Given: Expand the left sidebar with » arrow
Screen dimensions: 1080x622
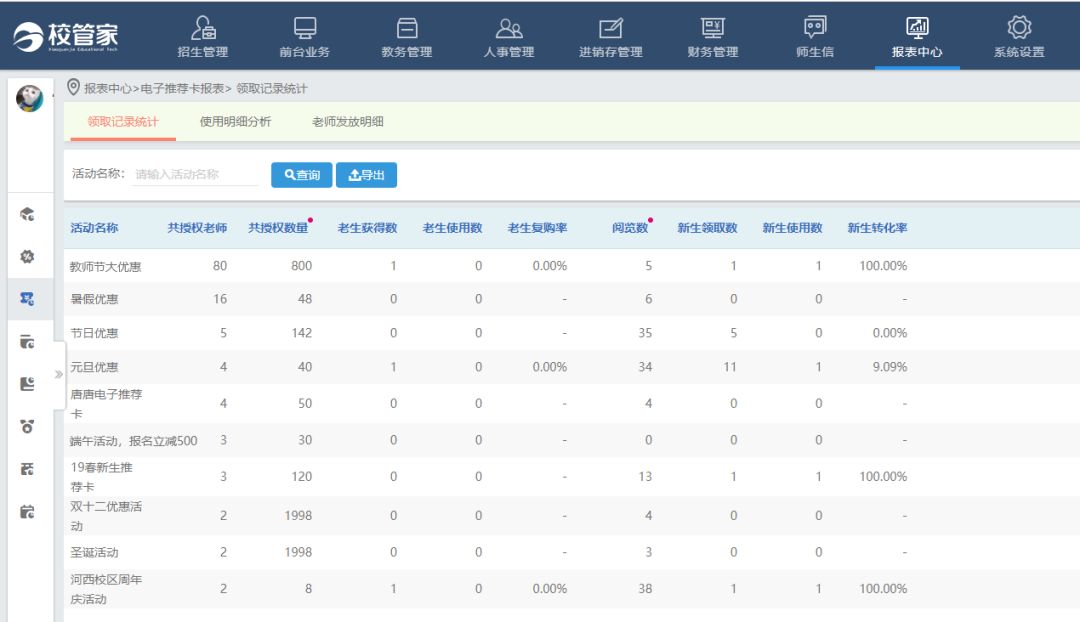Looking at the screenshot, I should pos(58,375).
